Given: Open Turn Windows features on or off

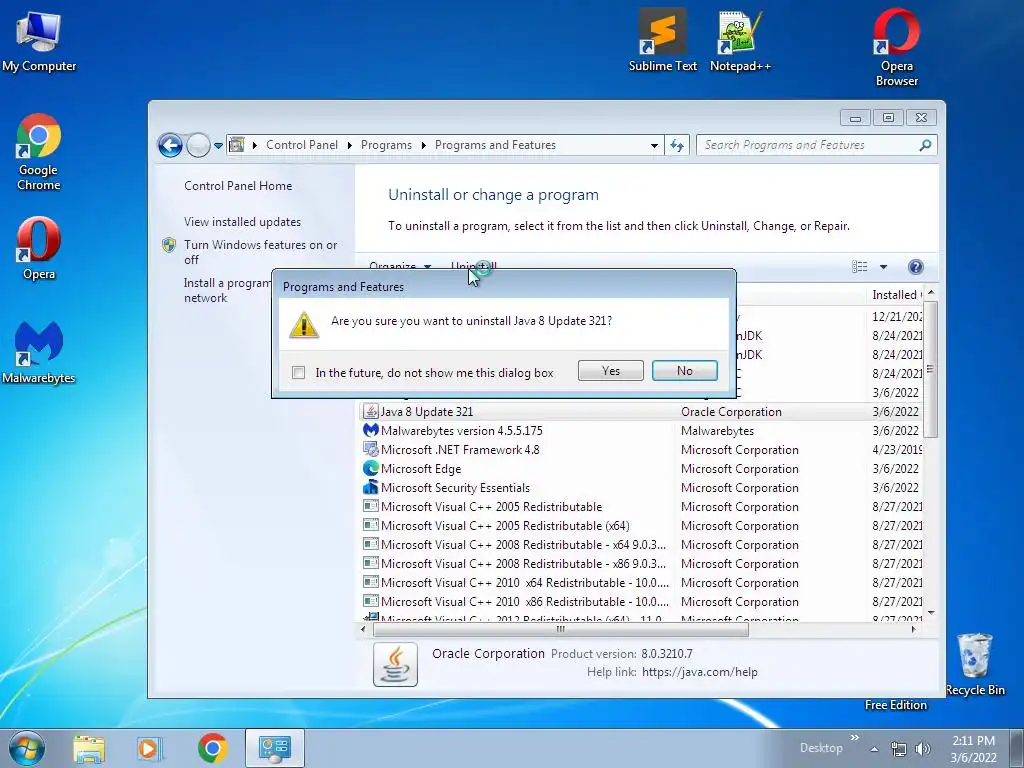Looking at the screenshot, I should click(260, 252).
